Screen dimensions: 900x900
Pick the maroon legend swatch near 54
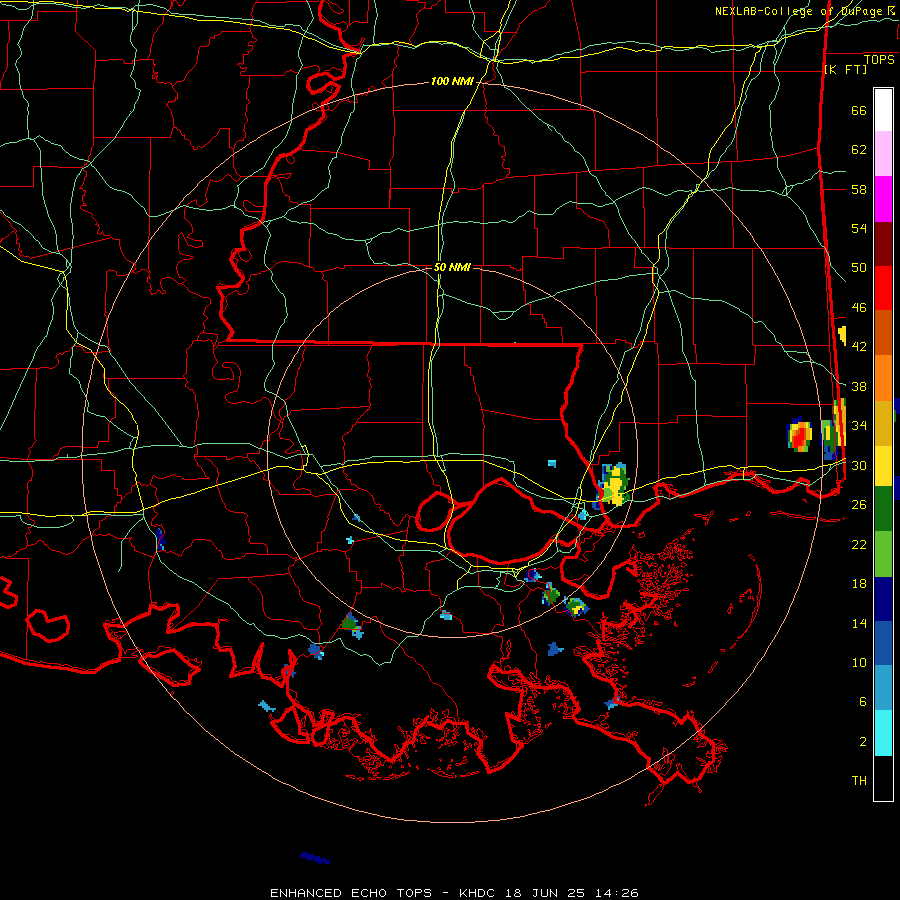click(883, 244)
